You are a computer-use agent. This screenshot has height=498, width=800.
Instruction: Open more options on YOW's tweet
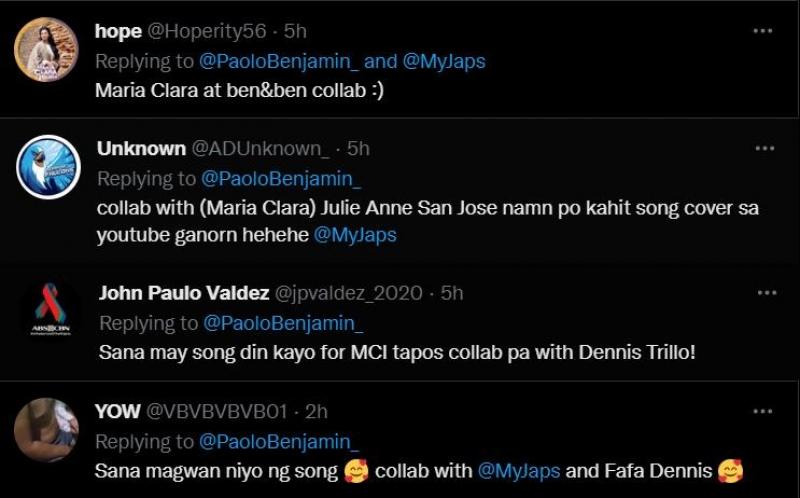(x=765, y=411)
